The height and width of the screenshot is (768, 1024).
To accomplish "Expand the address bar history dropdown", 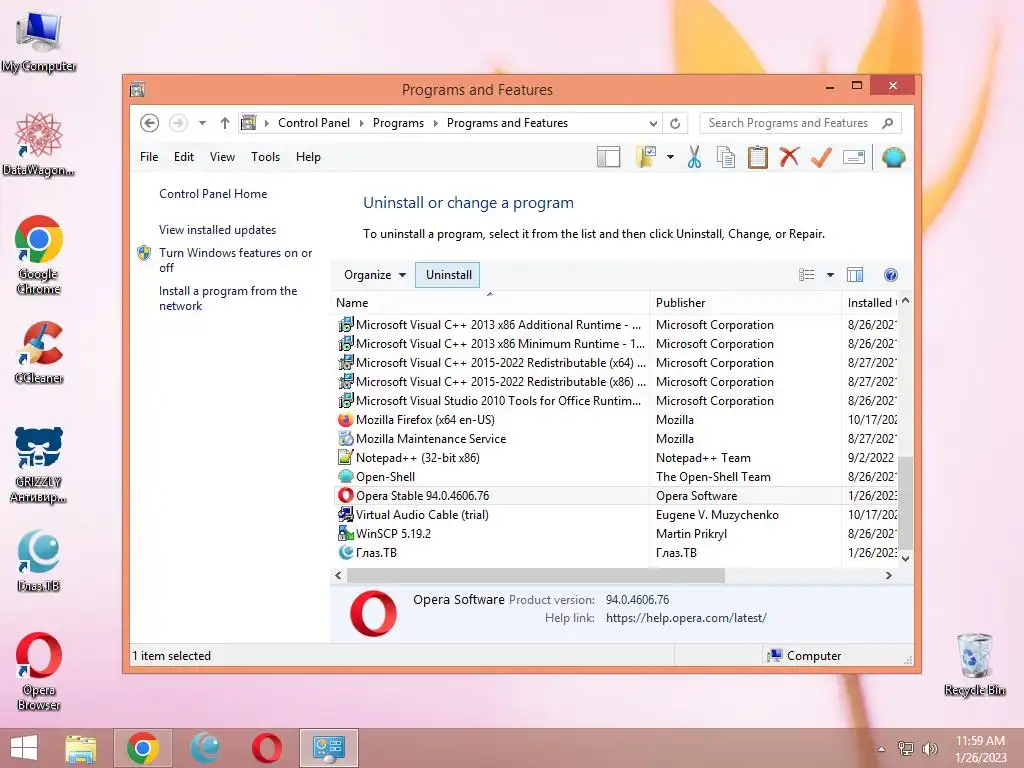I will [652, 123].
